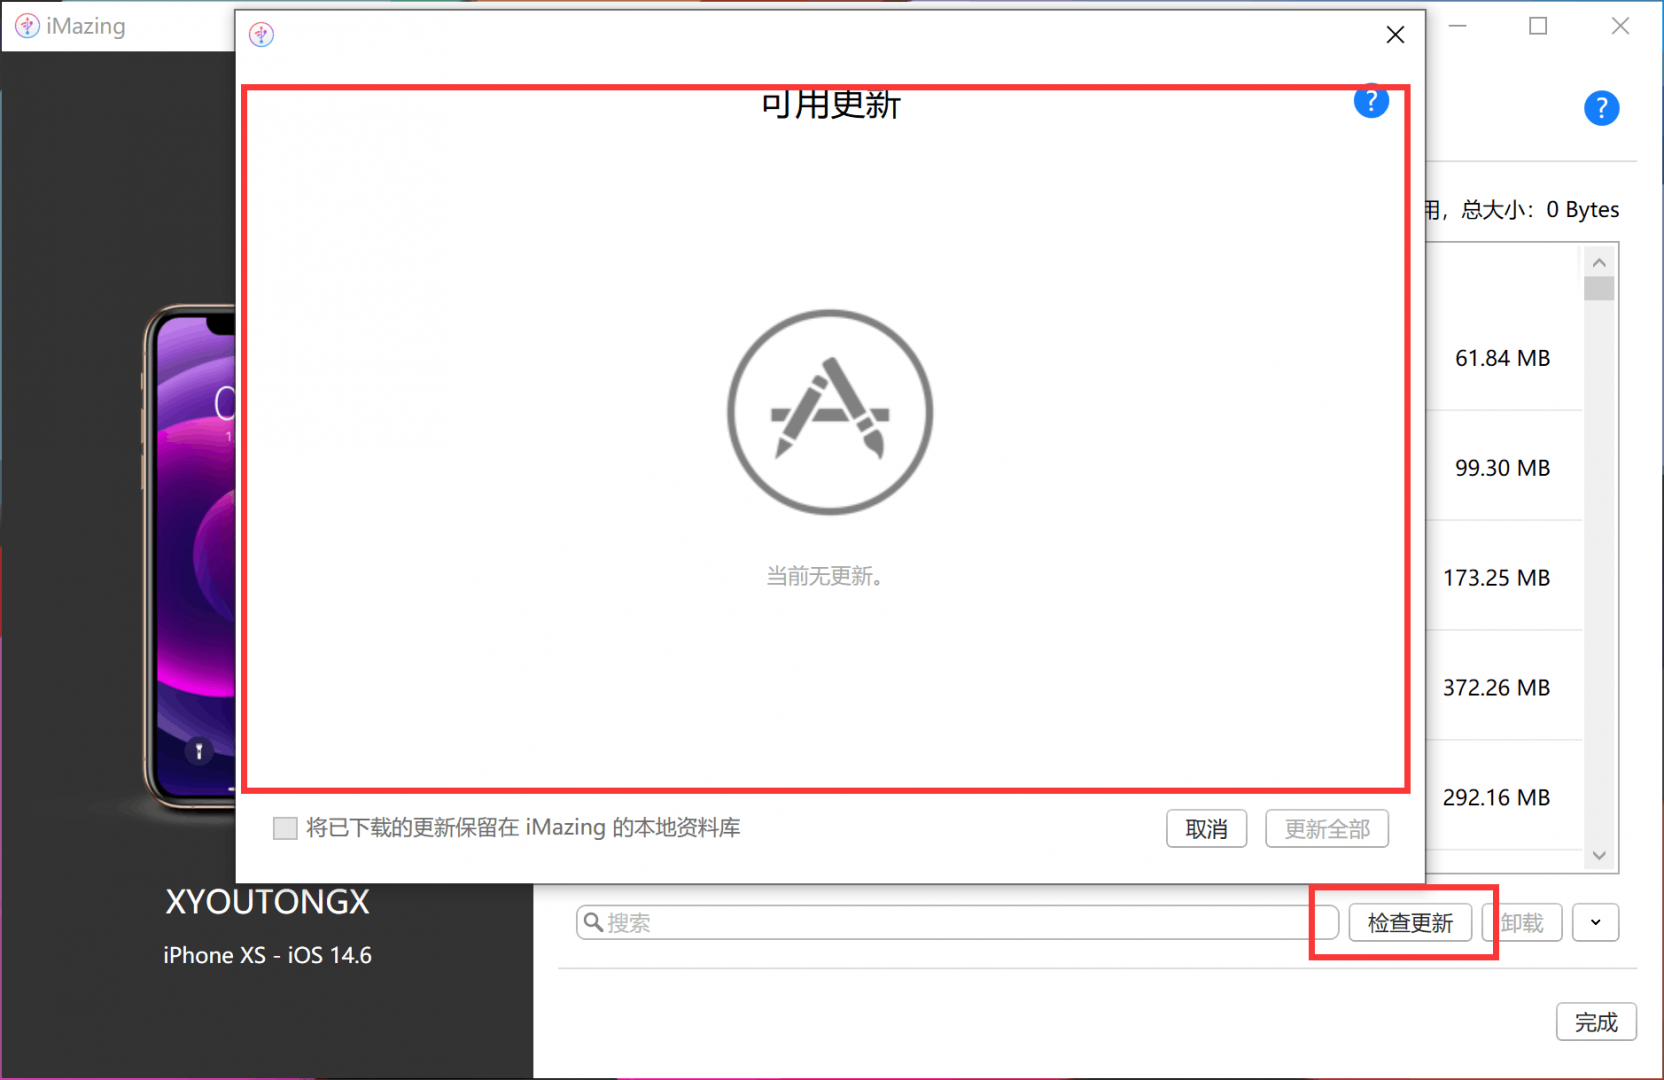Open the blue help icon in main window
The image size is (1664, 1080).
[1601, 108]
